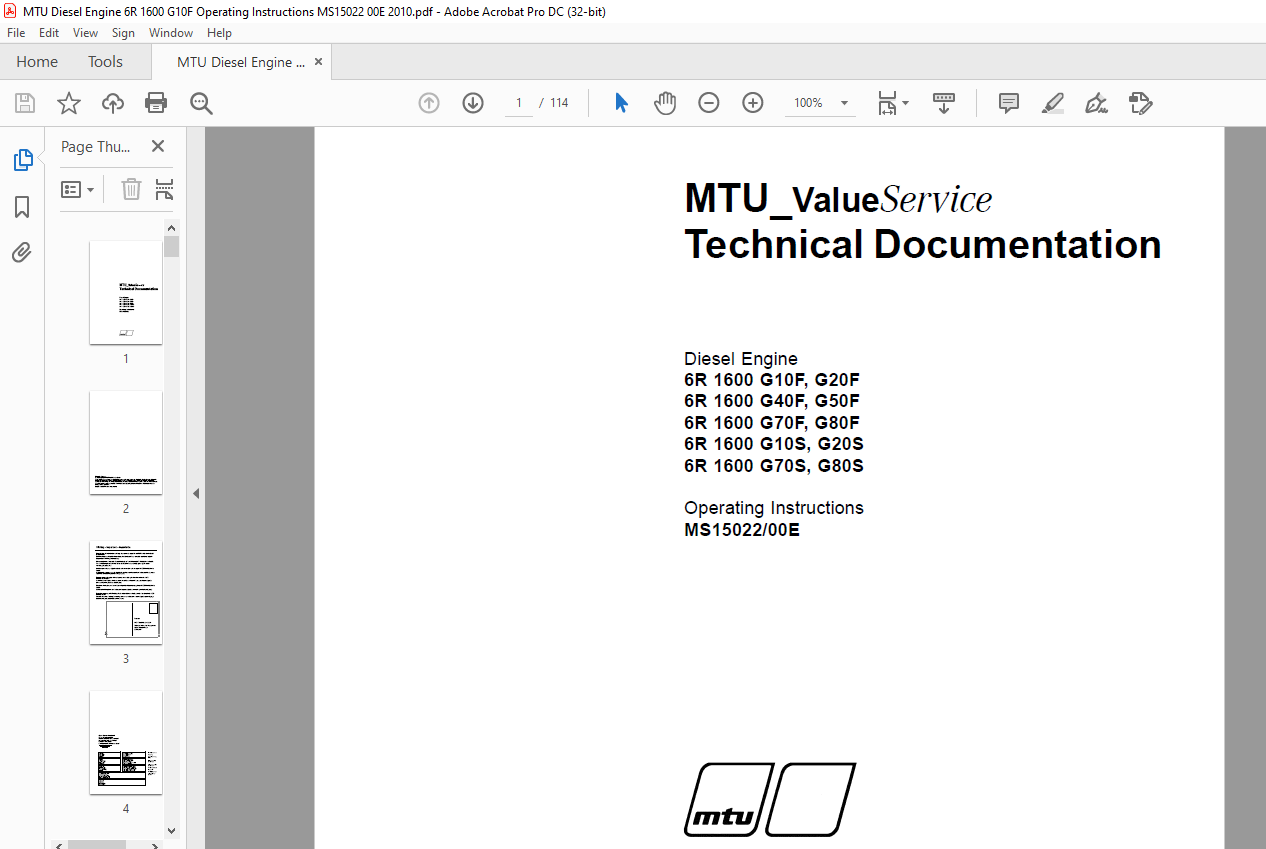Open the Bookmarks sidebar panel
The width and height of the screenshot is (1266, 849).
[22, 207]
